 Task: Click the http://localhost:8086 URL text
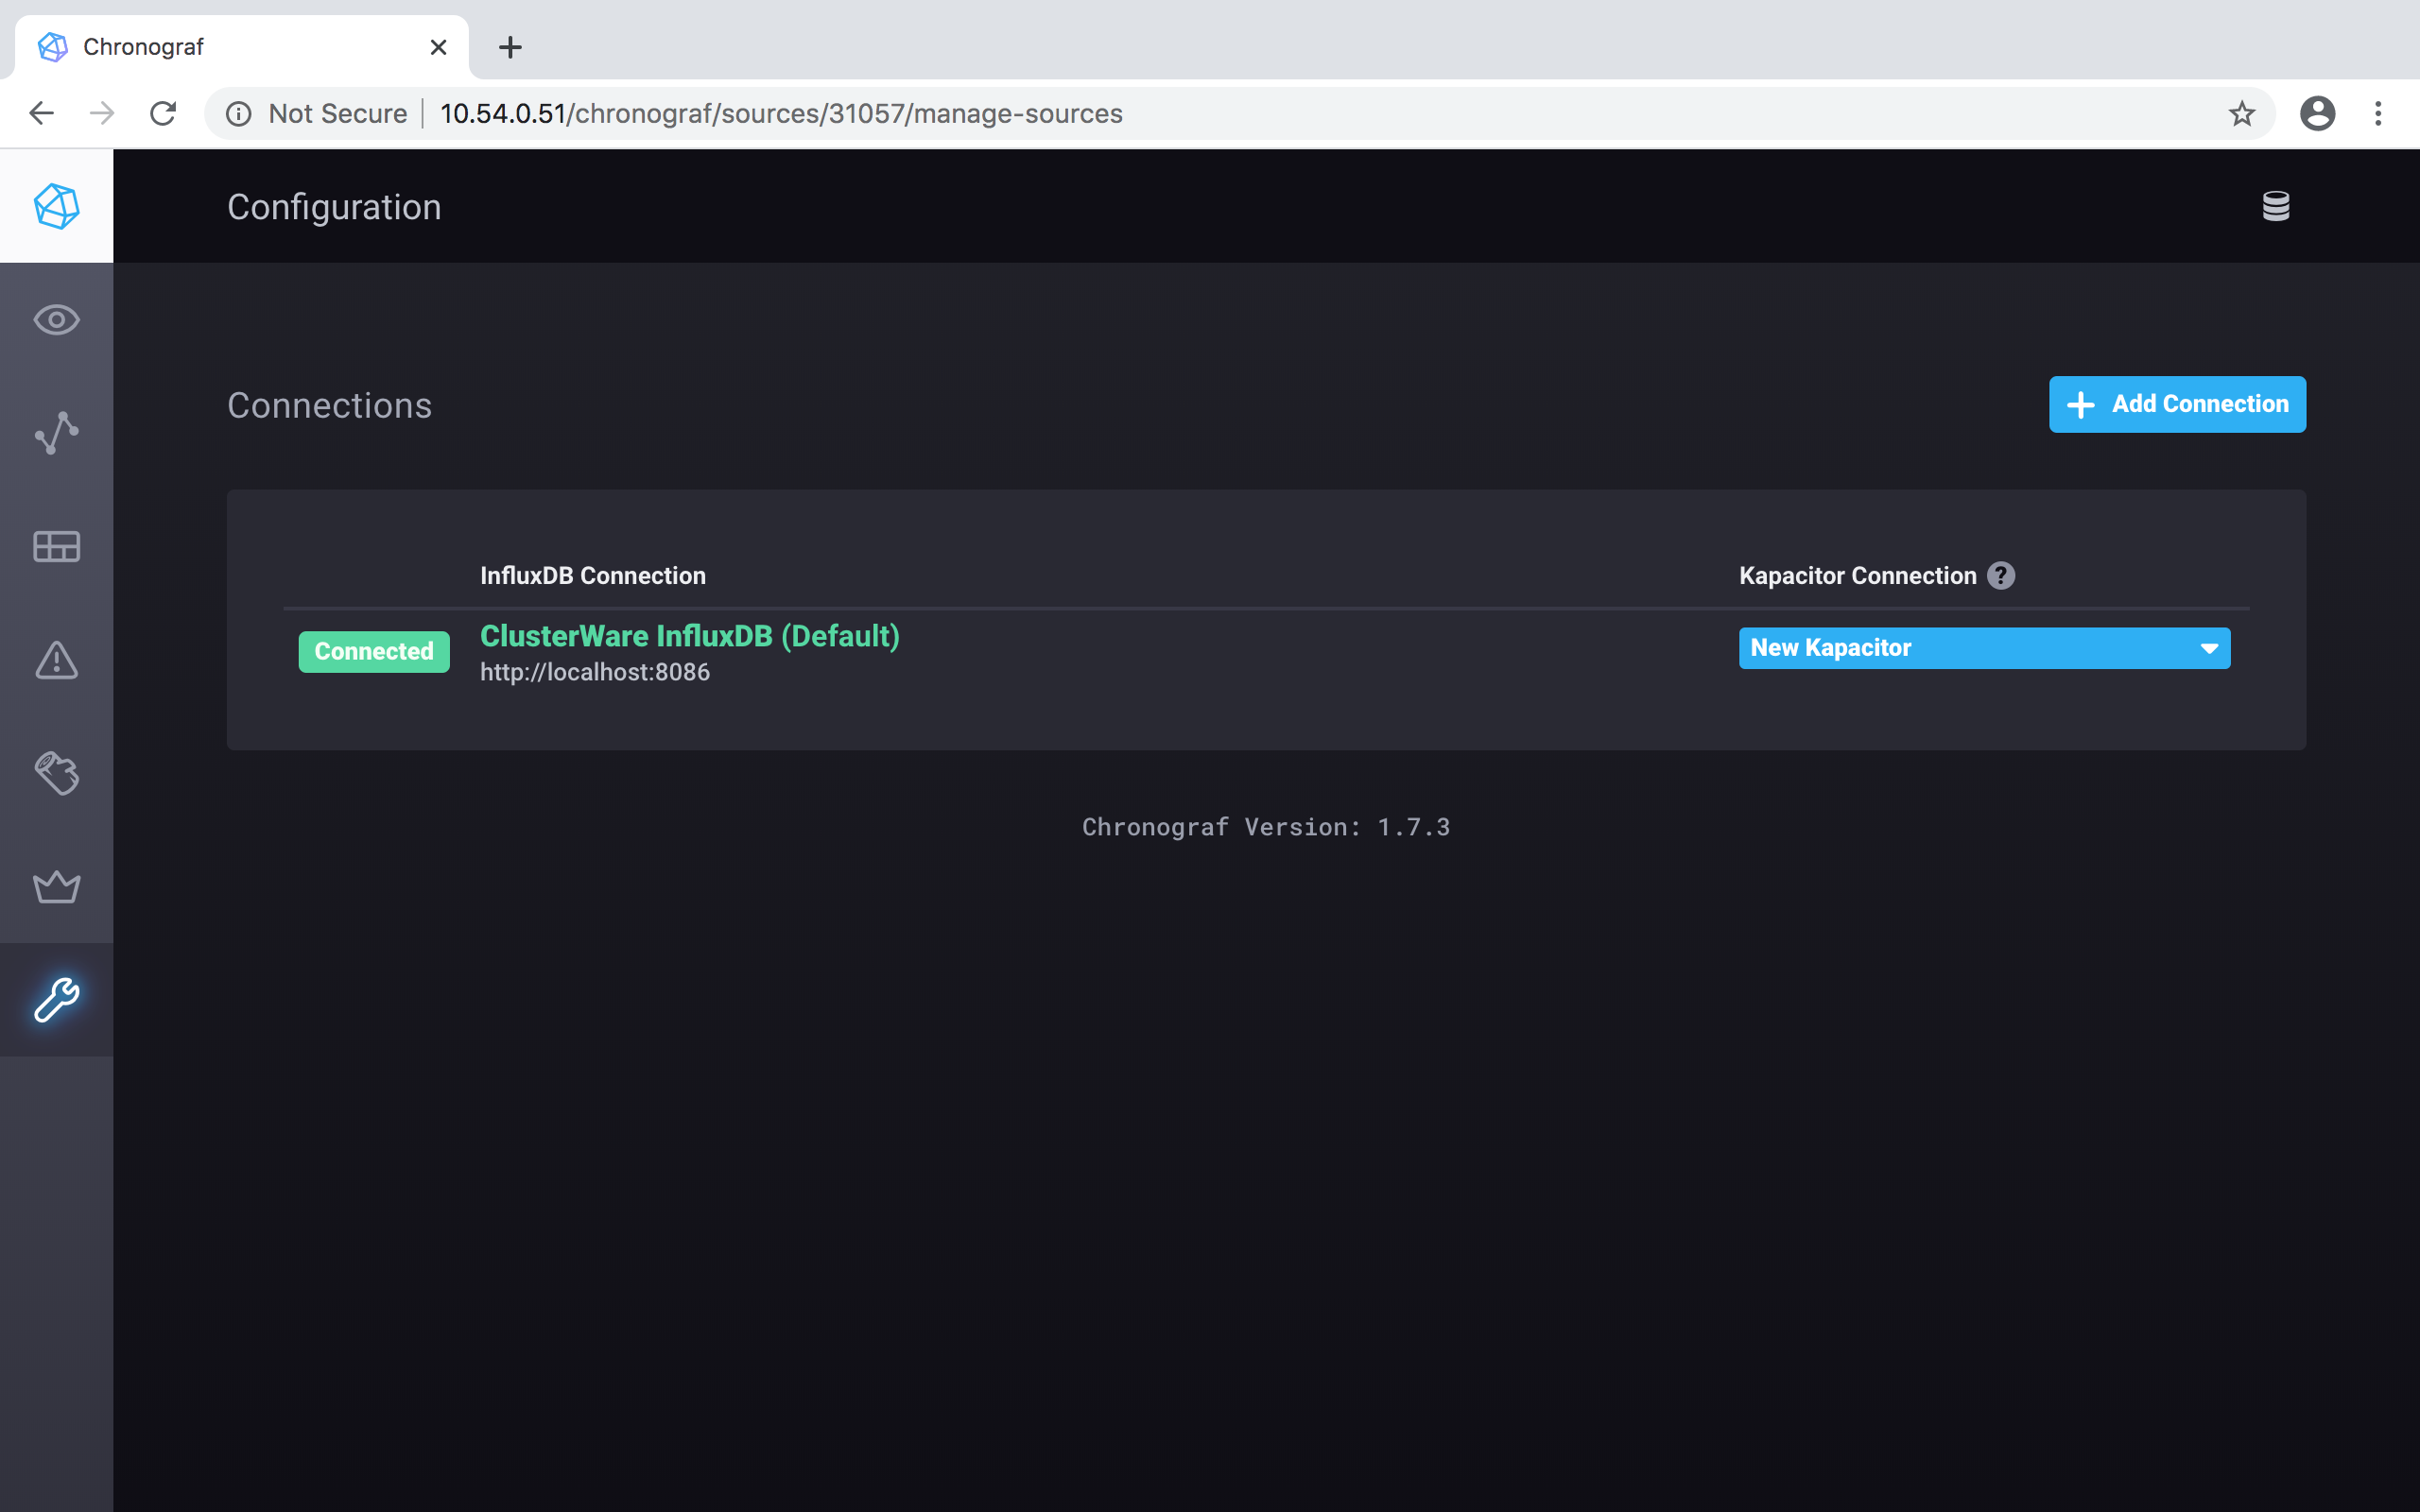(595, 672)
